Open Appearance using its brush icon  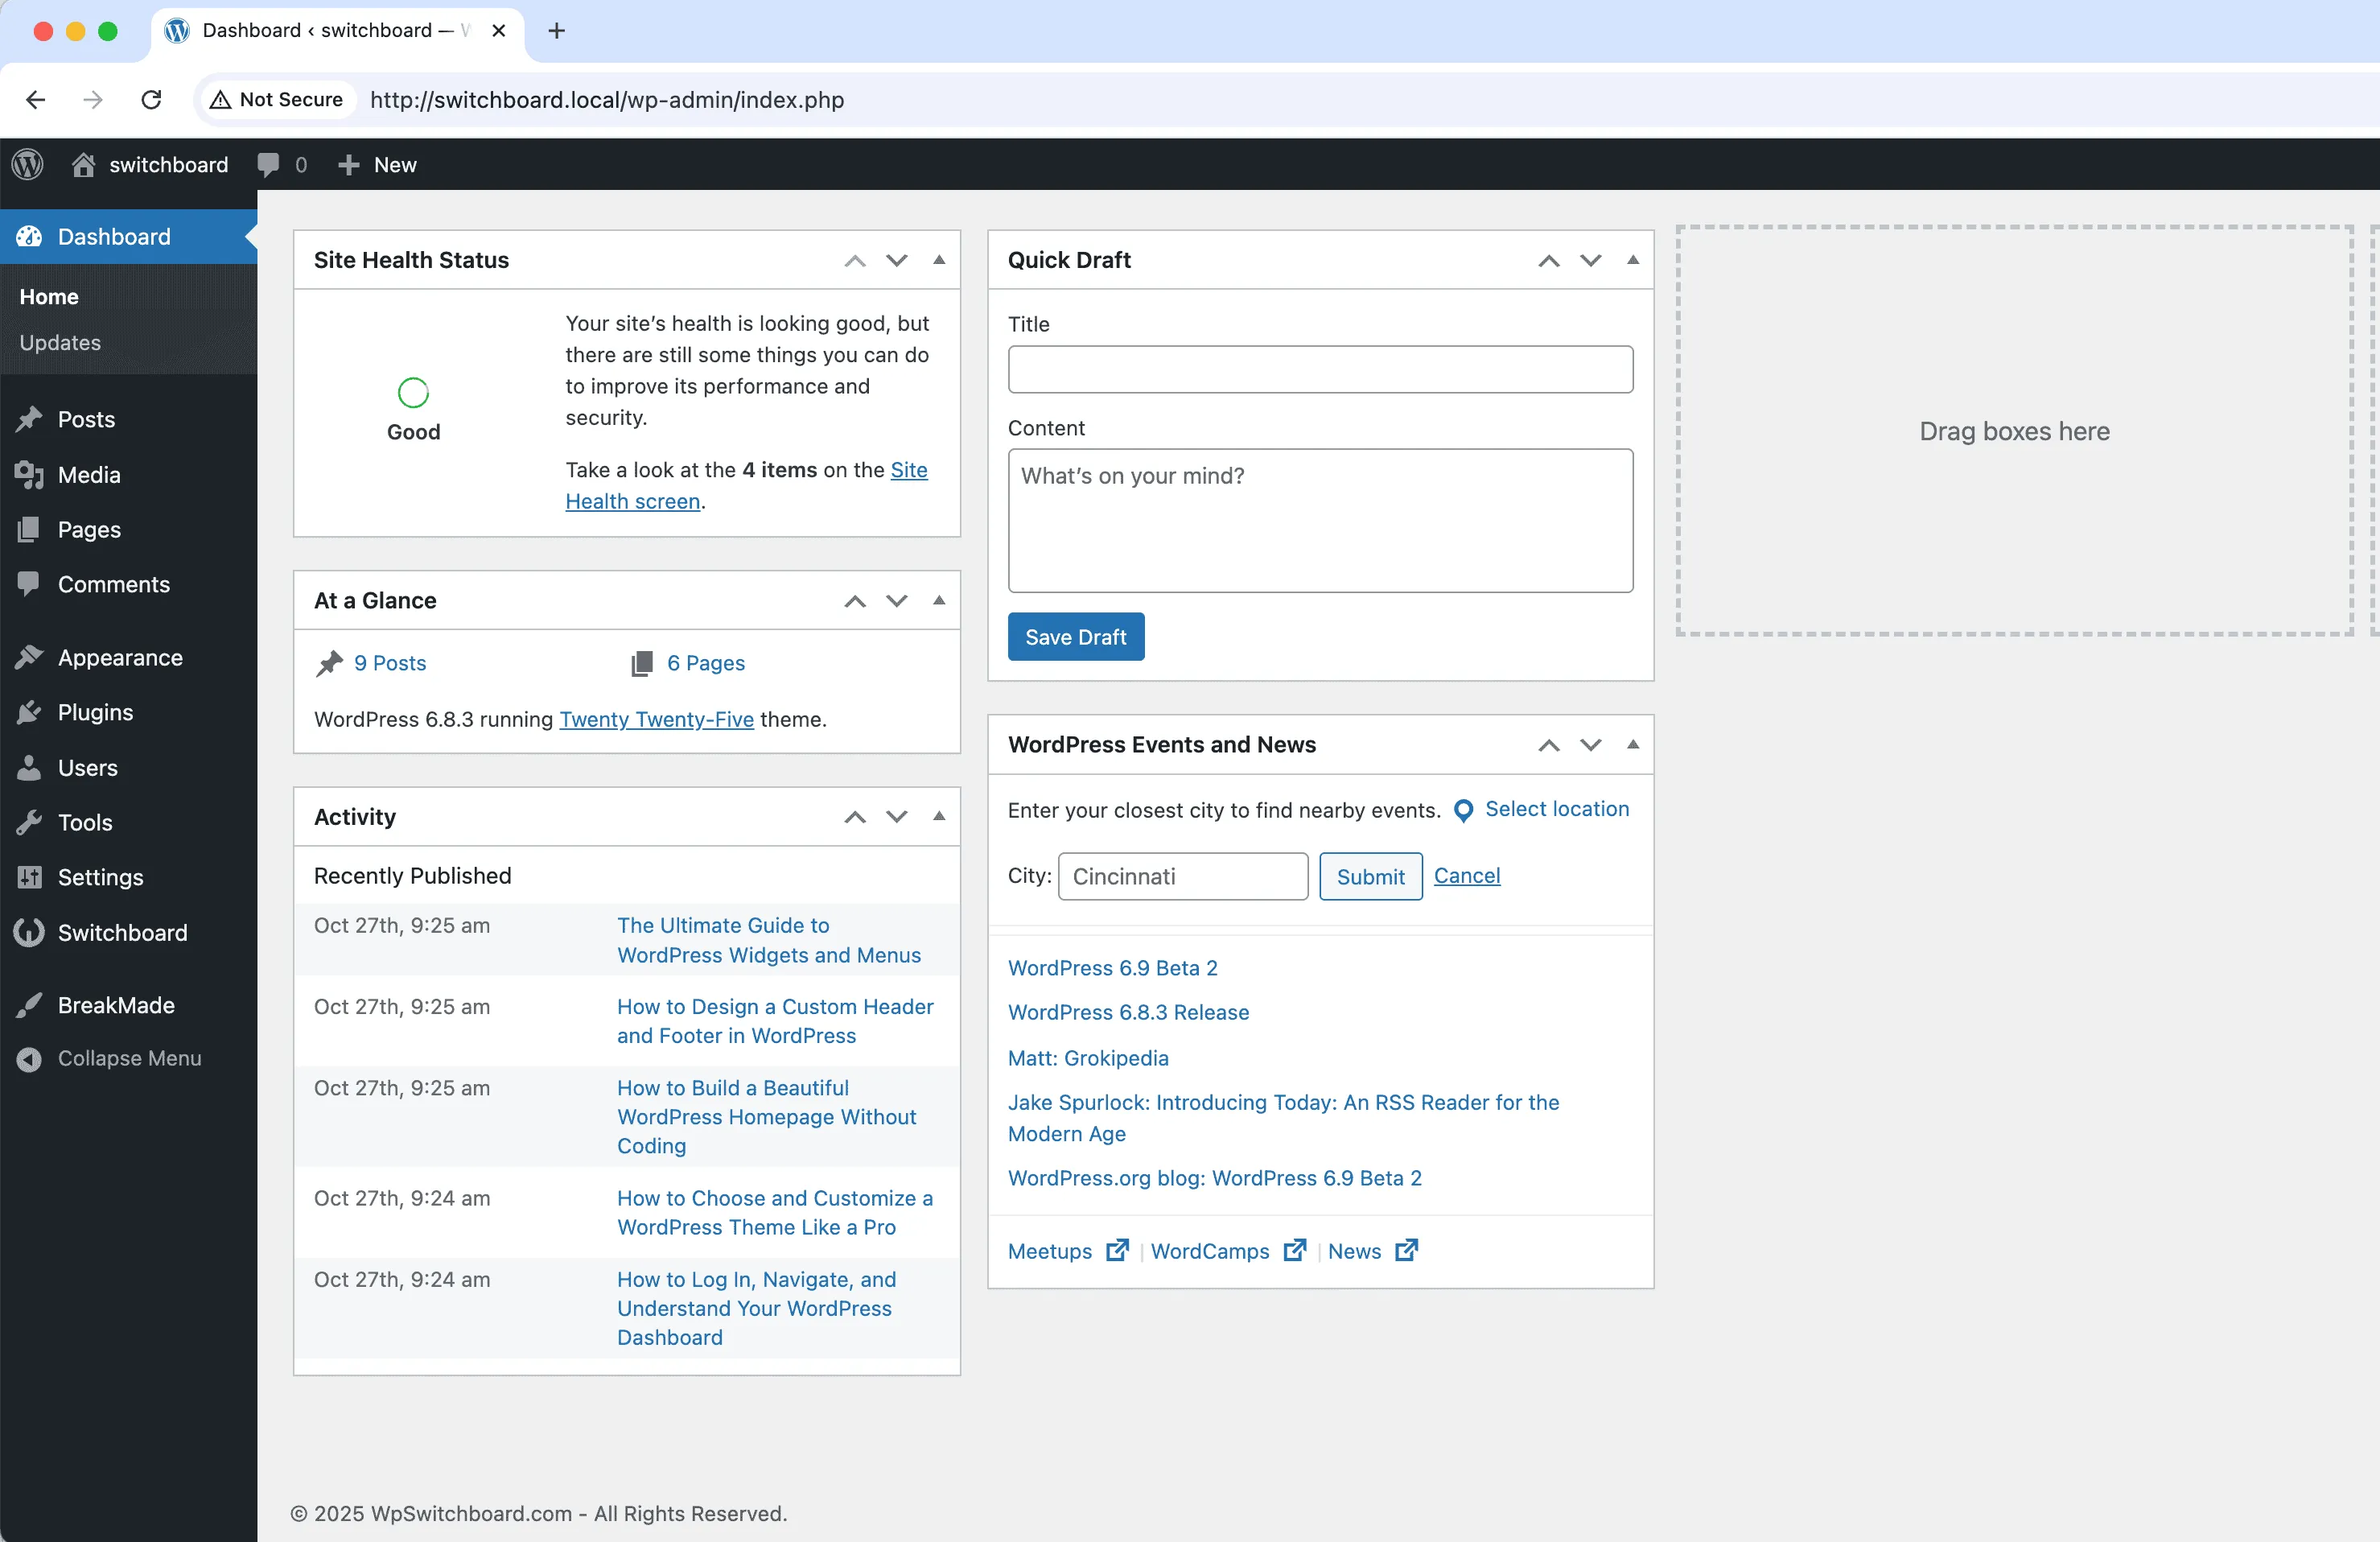pos(29,657)
